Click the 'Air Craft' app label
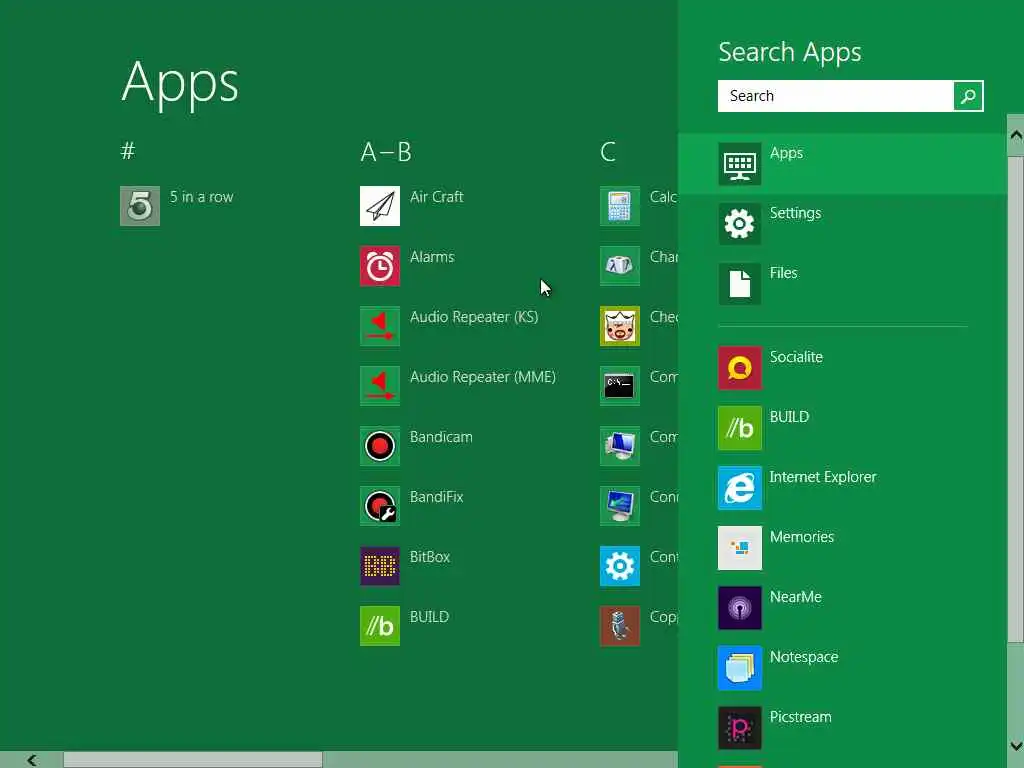This screenshot has height=768, width=1024. (436, 197)
